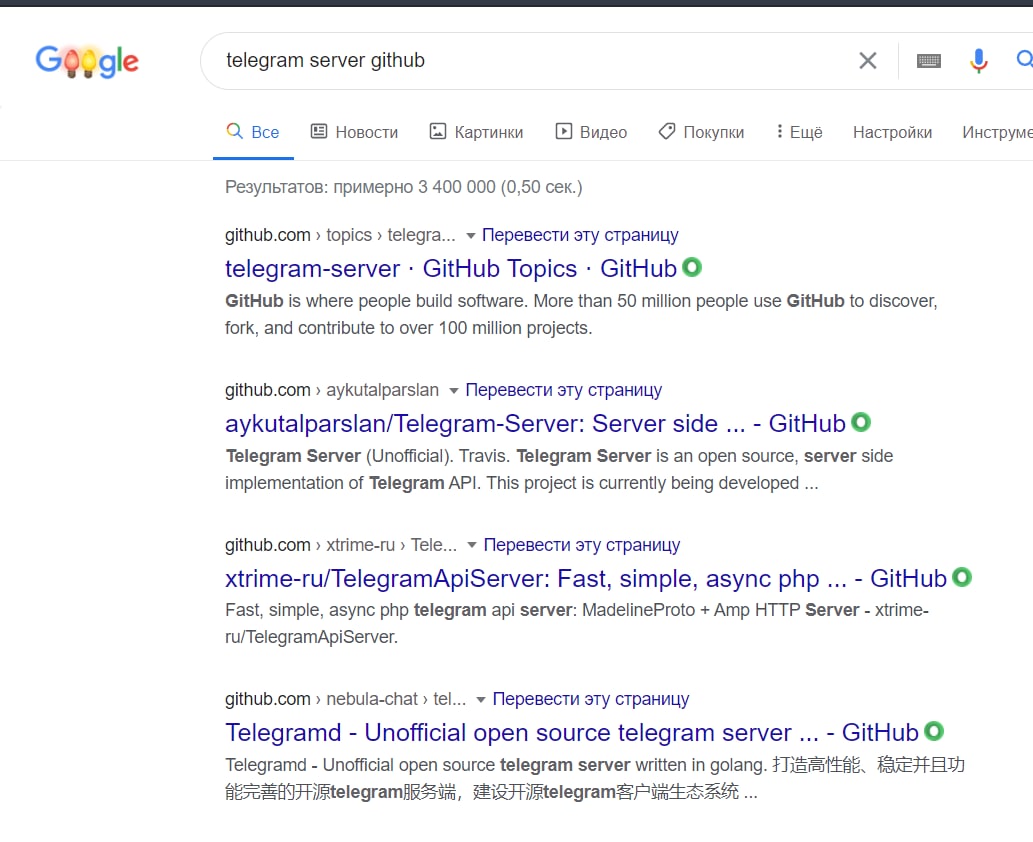Select the Все tab
Viewport: 1033px width, 842px height.
coord(253,132)
